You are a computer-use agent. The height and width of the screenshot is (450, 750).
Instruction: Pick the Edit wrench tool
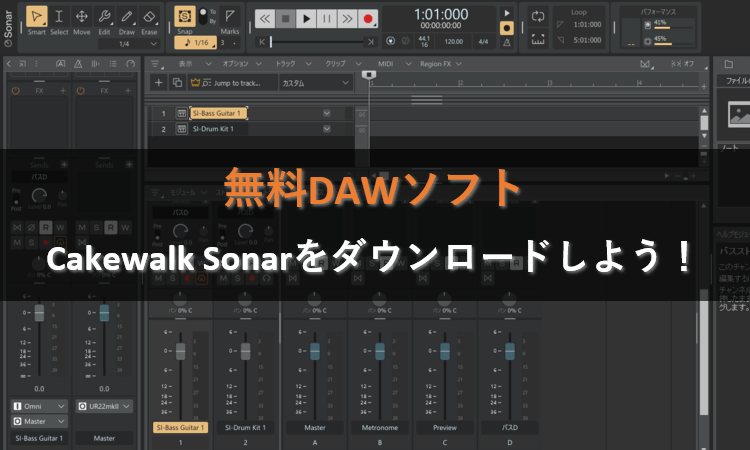104,17
